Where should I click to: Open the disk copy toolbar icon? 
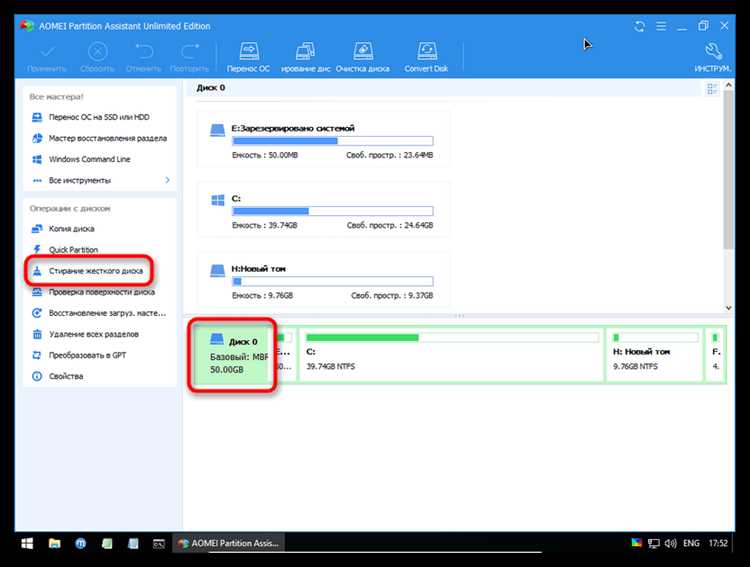click(x=305, y=51)
